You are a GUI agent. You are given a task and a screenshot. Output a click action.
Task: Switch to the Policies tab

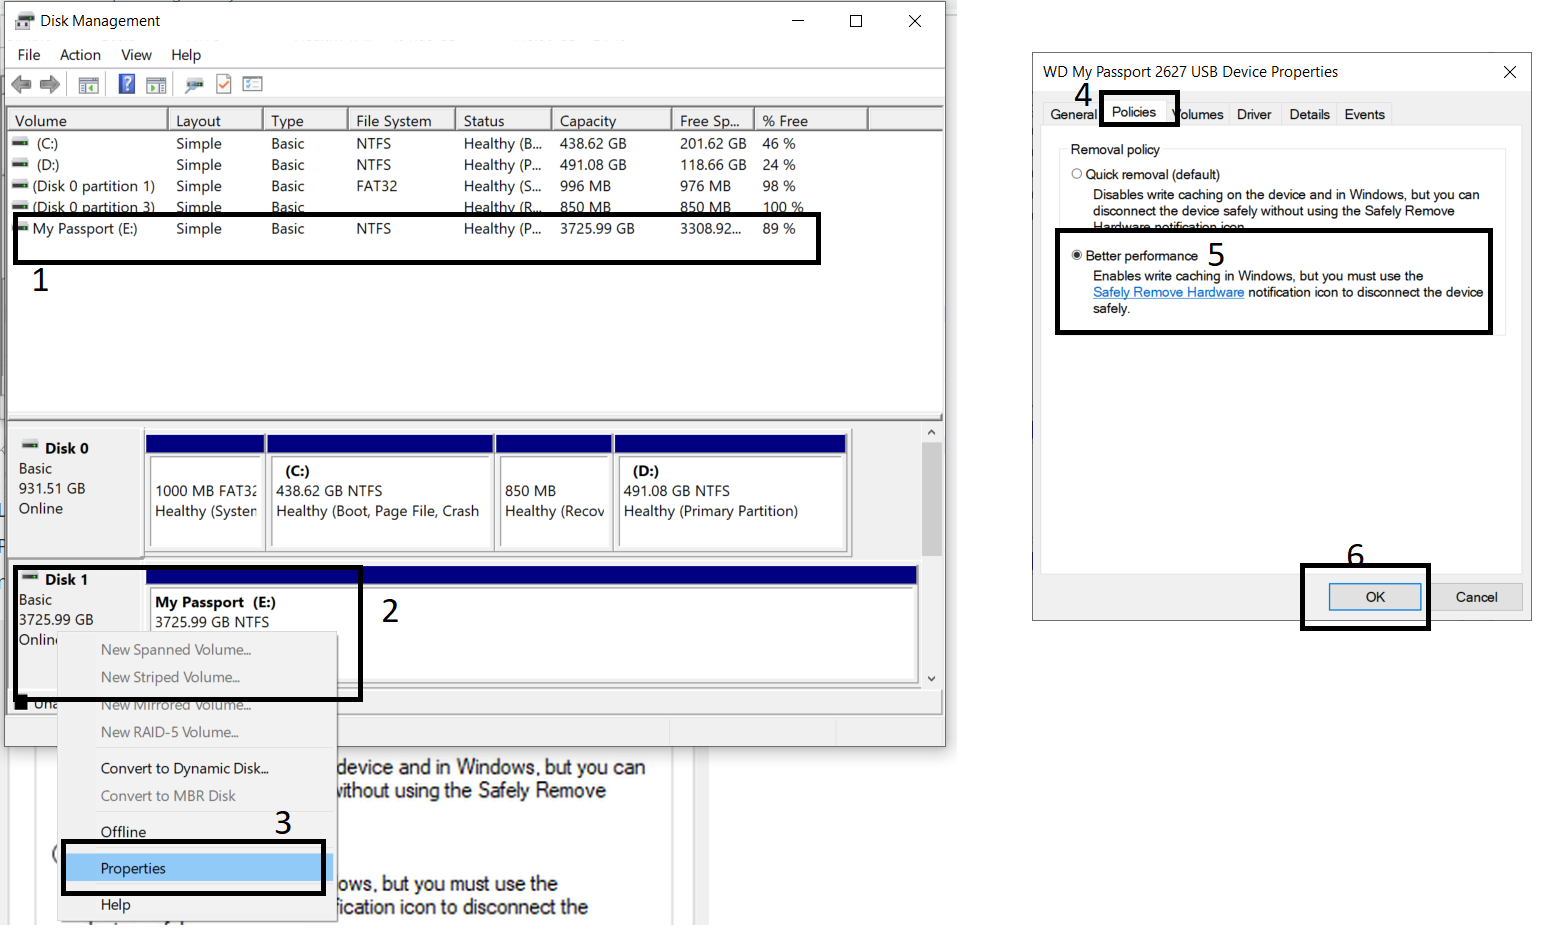pos(1134,112)
